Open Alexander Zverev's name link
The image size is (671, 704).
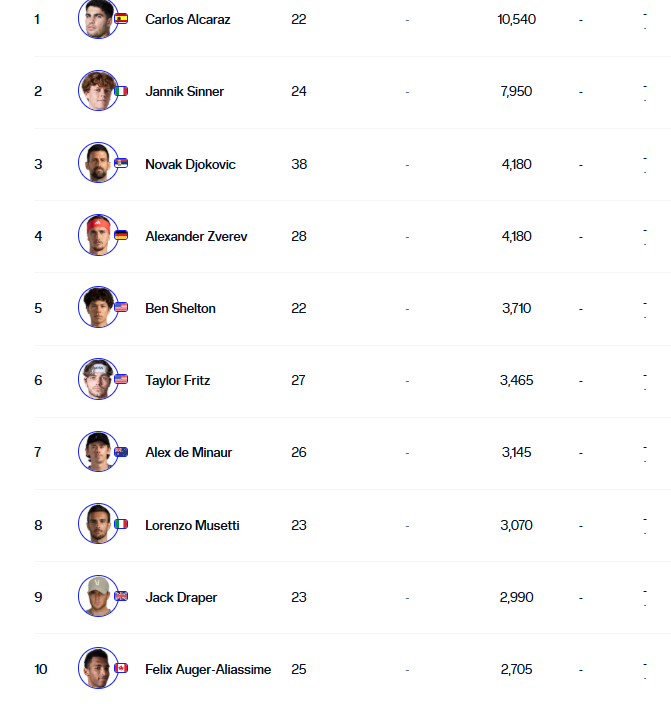(x=196, y=236)
